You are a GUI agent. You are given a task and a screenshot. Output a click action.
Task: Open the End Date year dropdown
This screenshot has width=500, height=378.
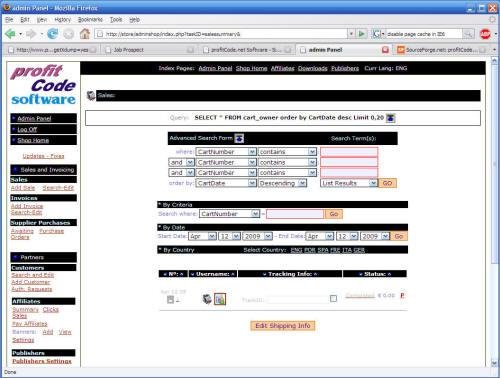pos(375,236)
